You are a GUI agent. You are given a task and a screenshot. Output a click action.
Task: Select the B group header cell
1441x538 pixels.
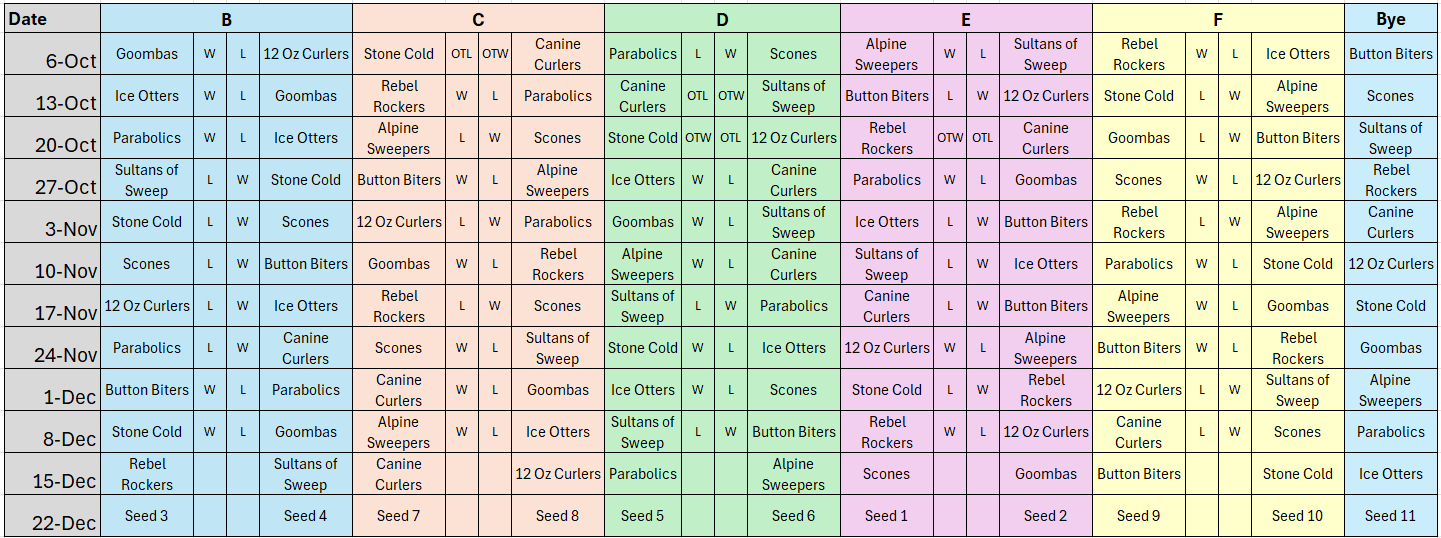[x=226, y=18]
